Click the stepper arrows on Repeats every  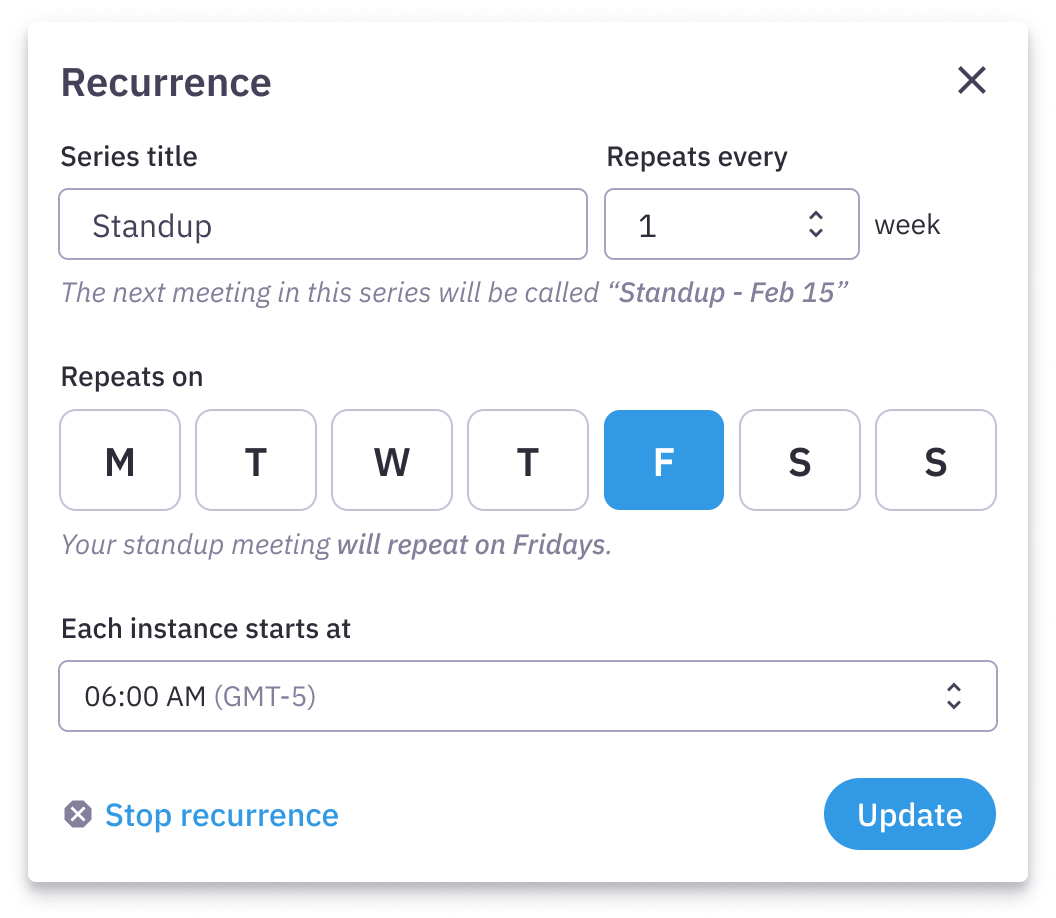[815, 224]
